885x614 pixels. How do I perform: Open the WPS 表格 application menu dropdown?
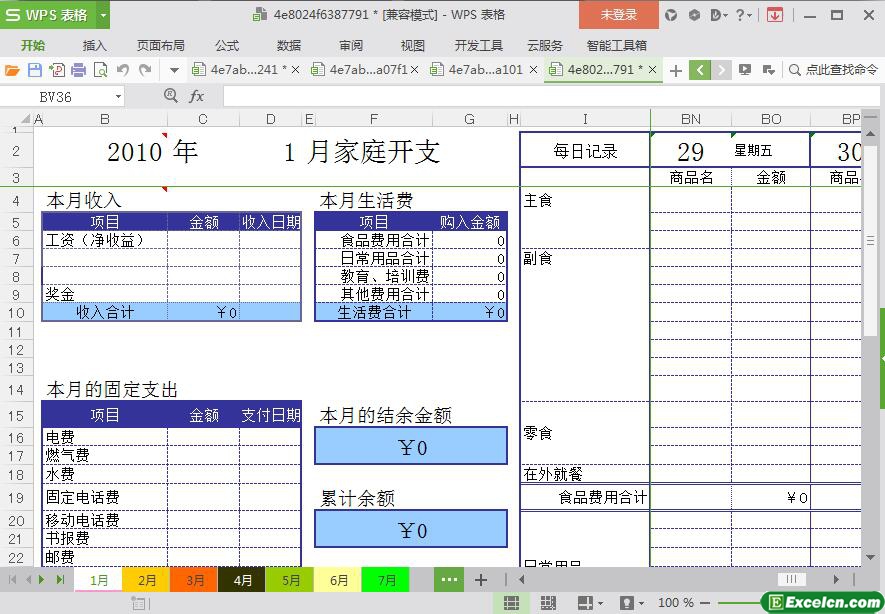pos(102,15)
